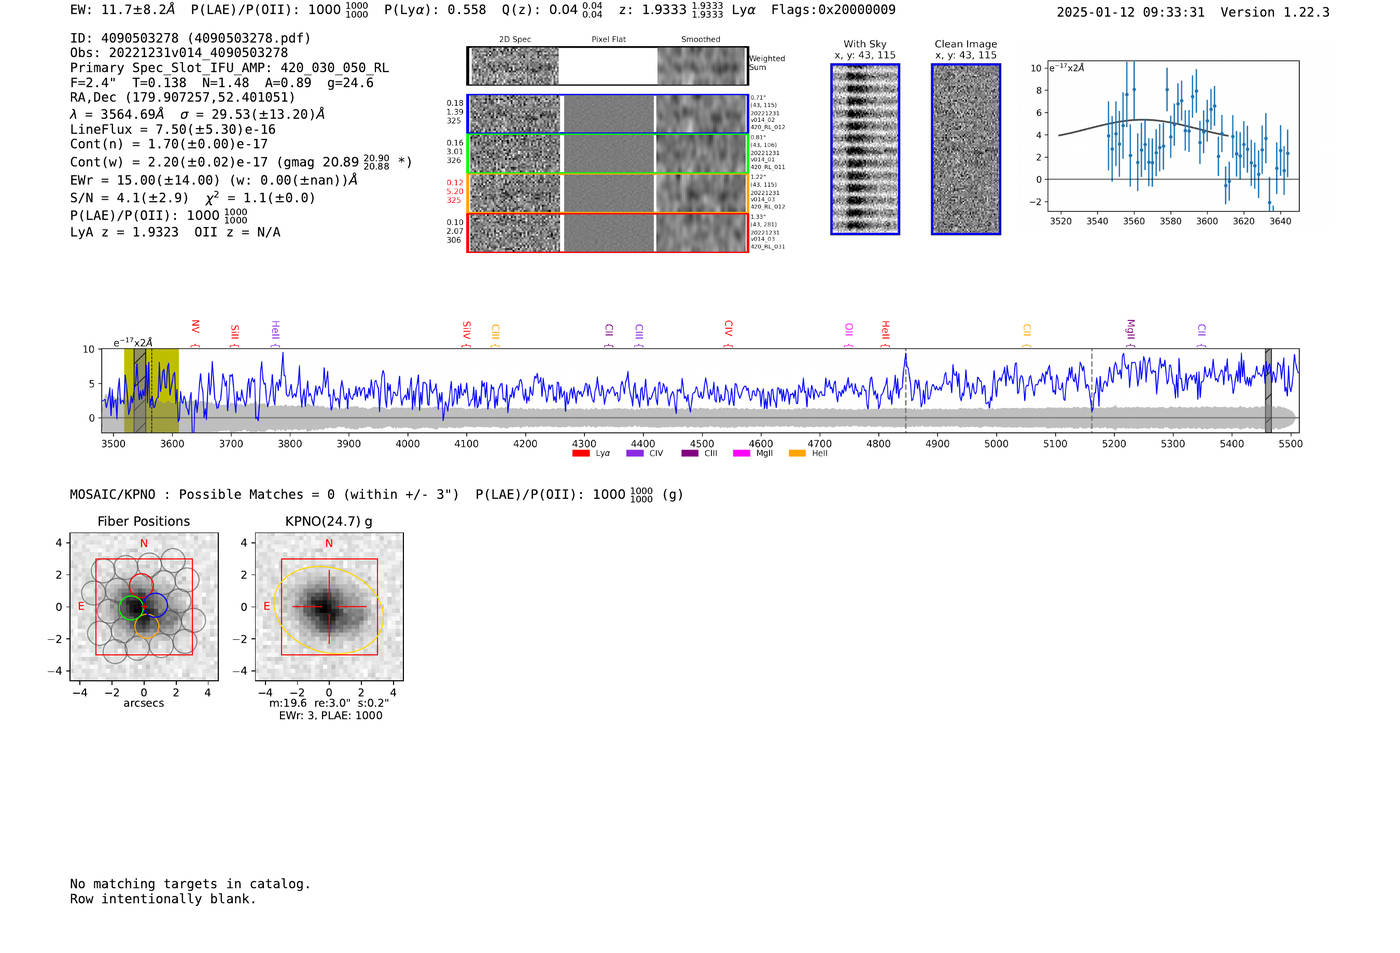
Task: Click the magenta MgII legend swatch
Action: click(741, 453)
